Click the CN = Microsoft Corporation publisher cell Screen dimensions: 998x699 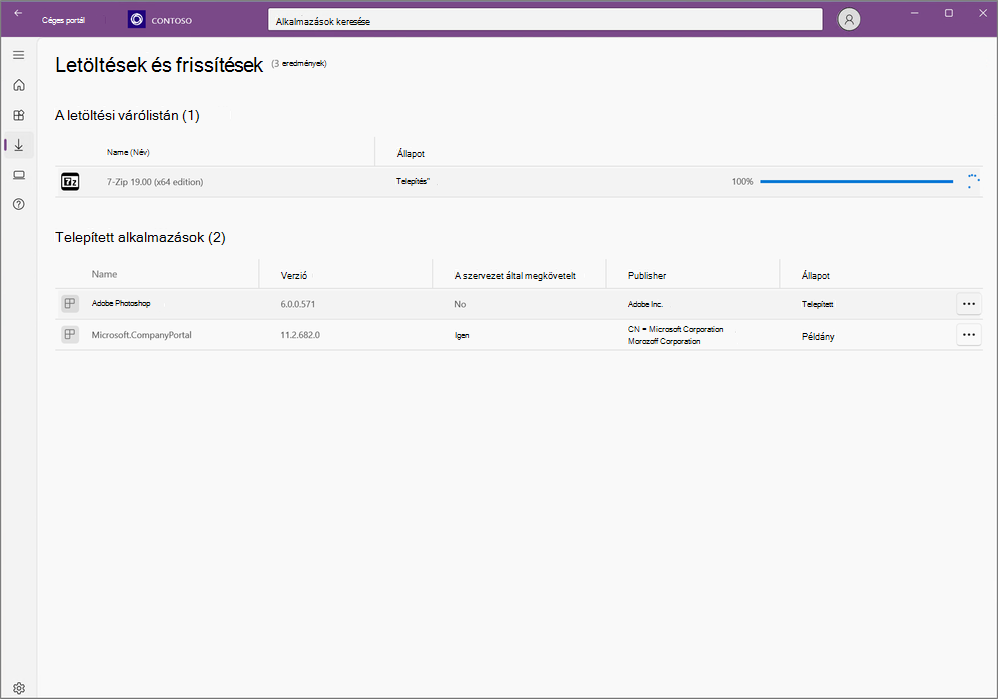coord(675,335)
